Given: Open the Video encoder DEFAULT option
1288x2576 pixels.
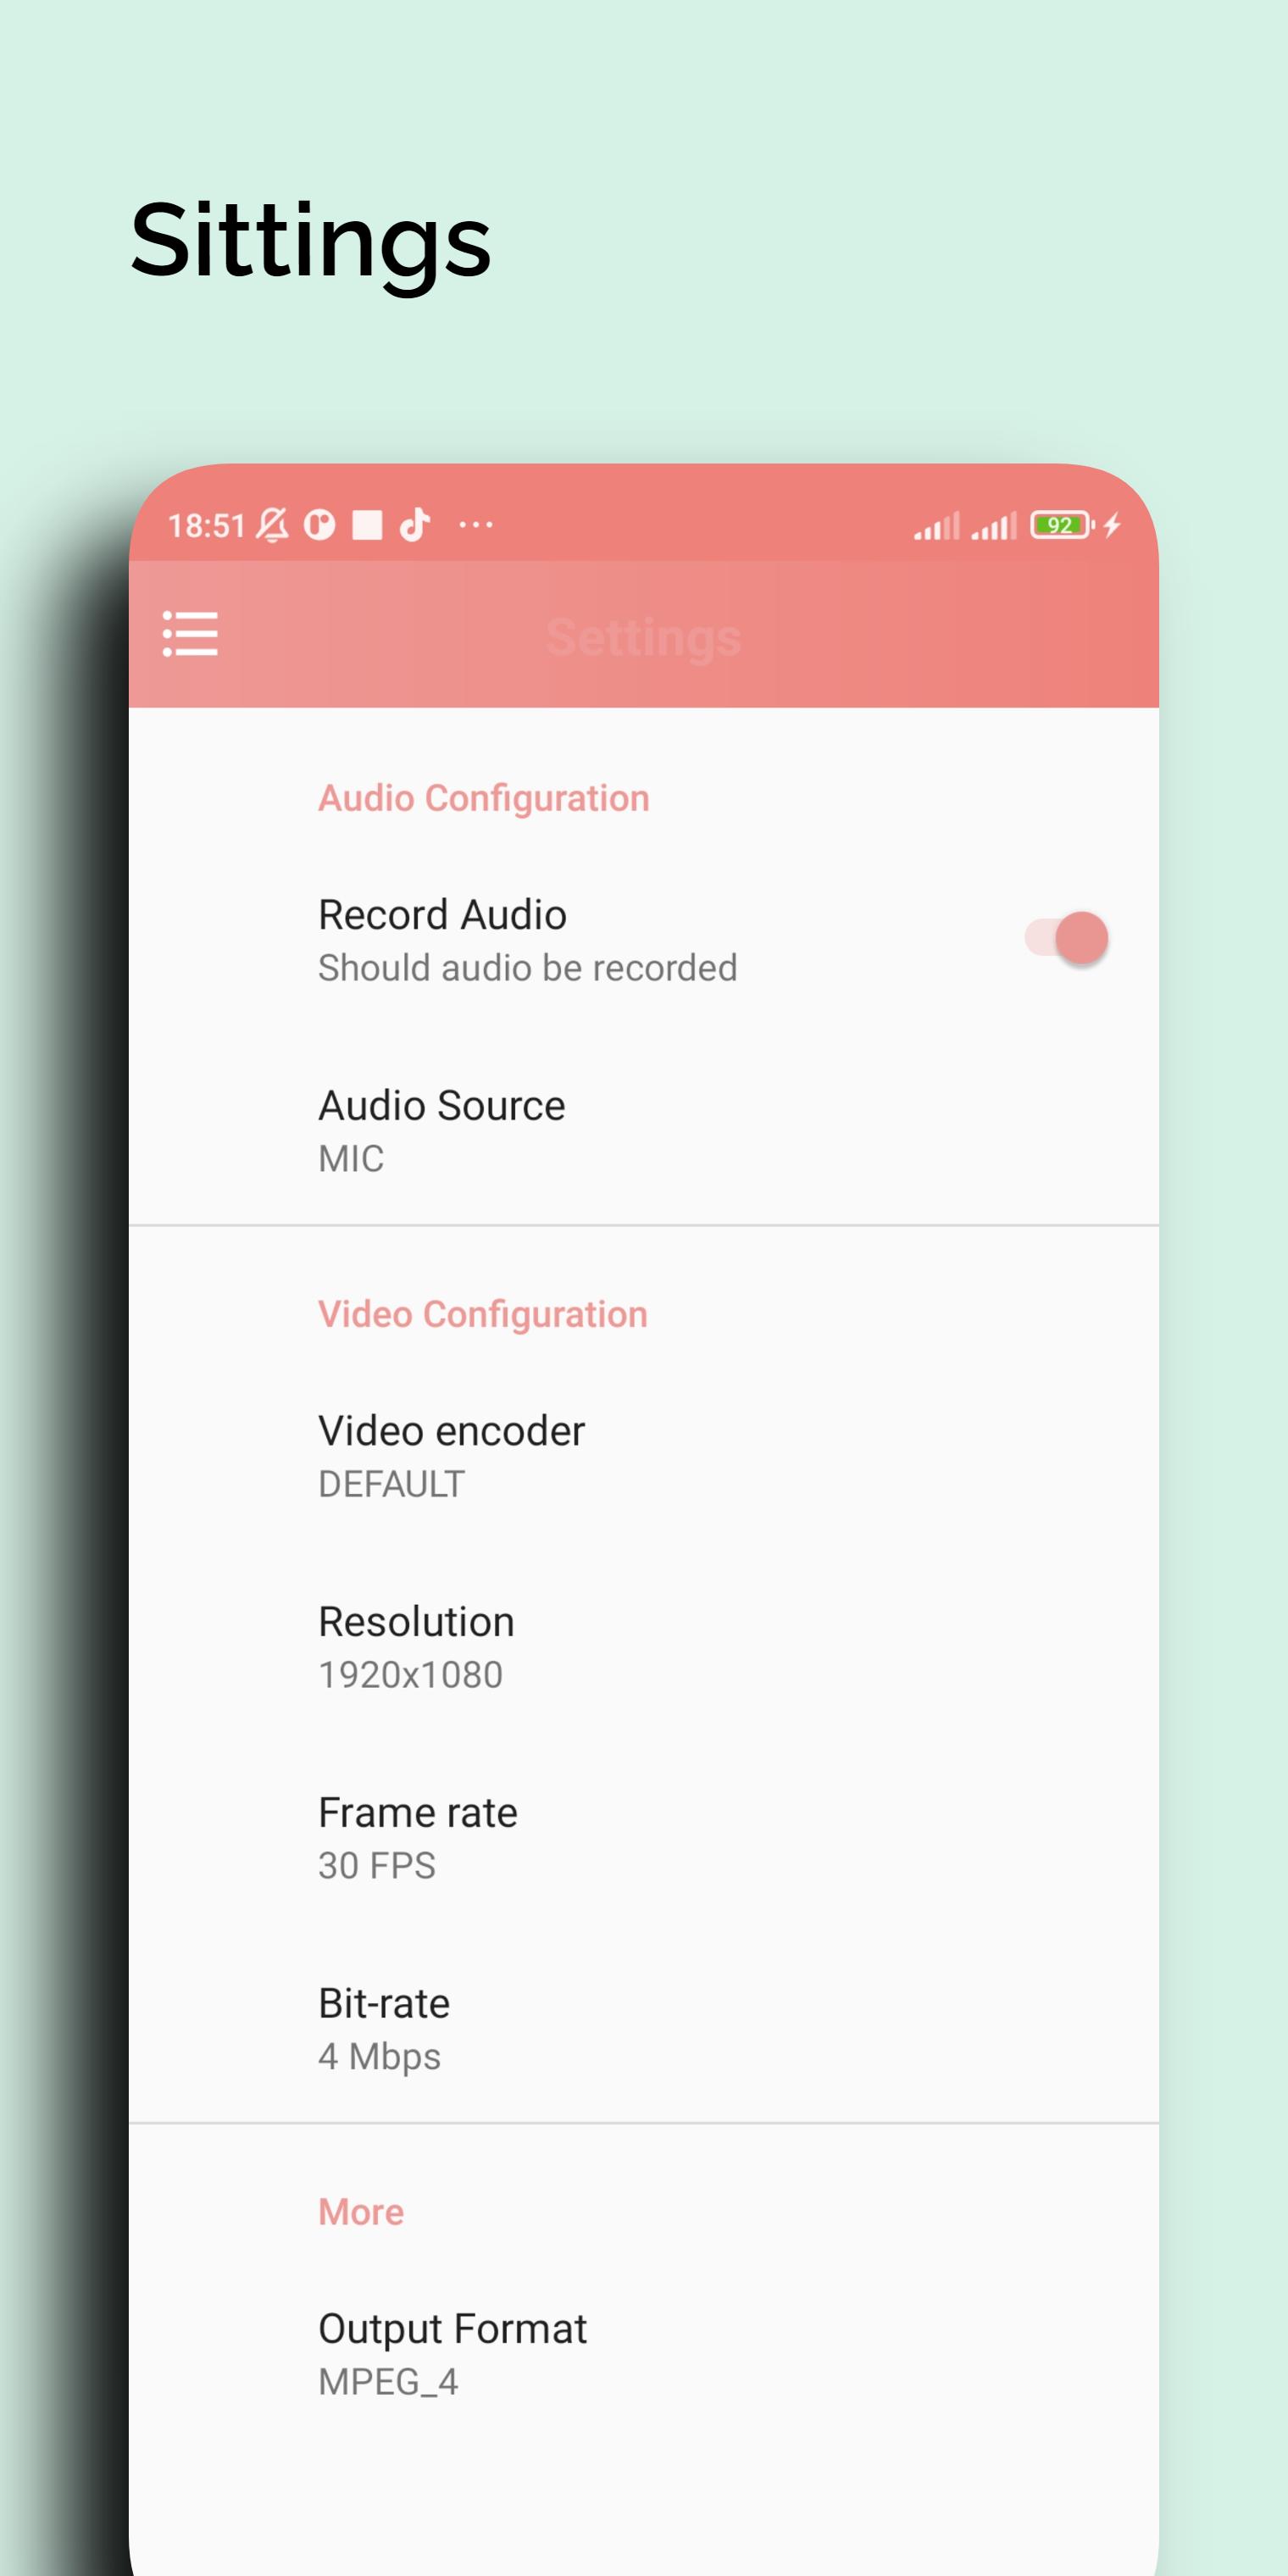Looking at the screenshot, I should 644,1456.
